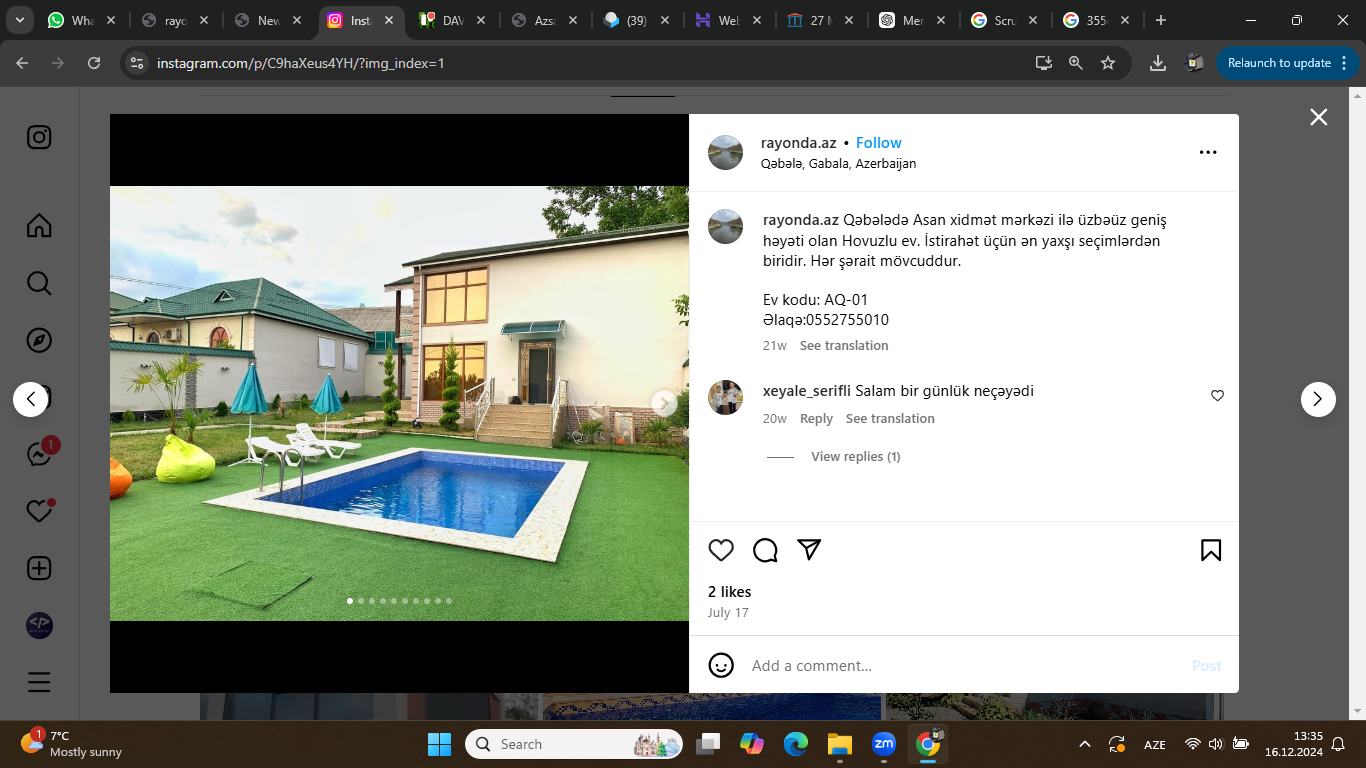Open the Notifications heart in the sidebar
Viewport: 1366px width, 768px height.
point(39,511)
